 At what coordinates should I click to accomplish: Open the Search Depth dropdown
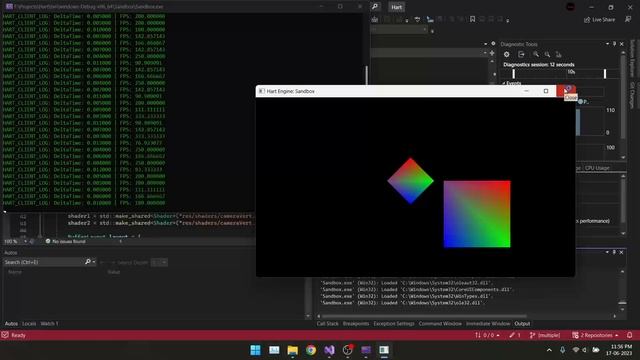click(159, 262)
